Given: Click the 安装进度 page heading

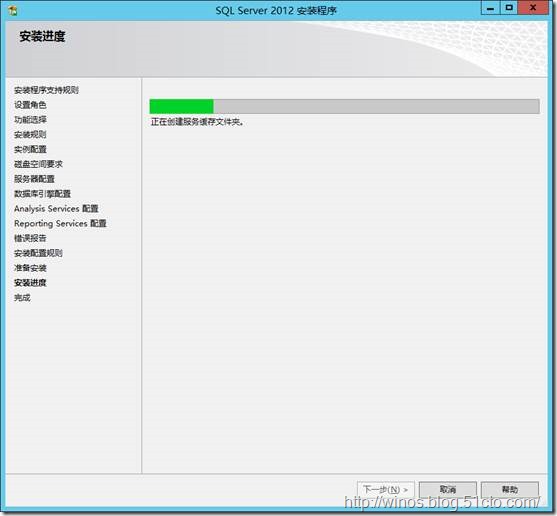Looking at the screenshot, I should [x=42, y=37].
